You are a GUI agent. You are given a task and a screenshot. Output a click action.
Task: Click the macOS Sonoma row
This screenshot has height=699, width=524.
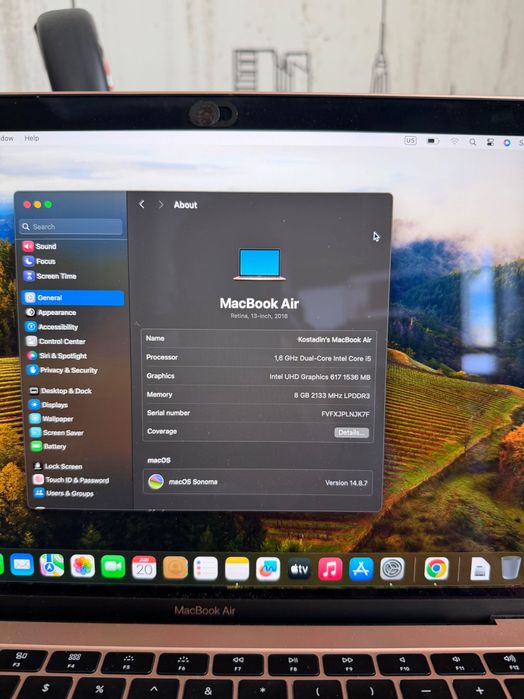click(x=258, y=482)
